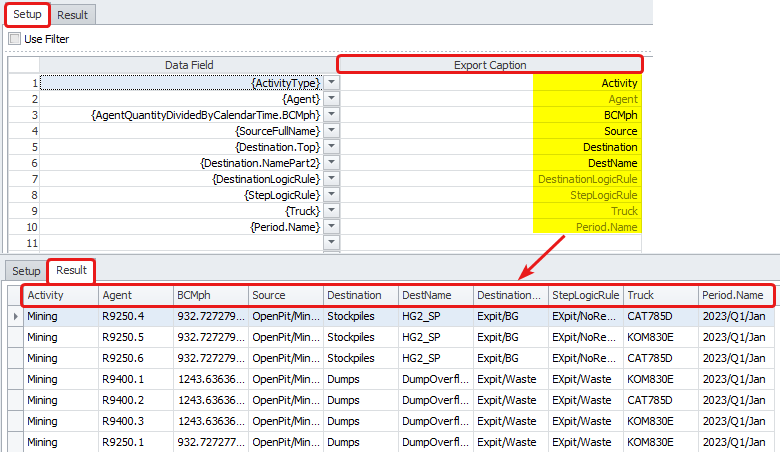This screenshot has height=452, width=780.
Task: Click the Export Caption column header
Action: pyautogui.click(x=489, y=65)
